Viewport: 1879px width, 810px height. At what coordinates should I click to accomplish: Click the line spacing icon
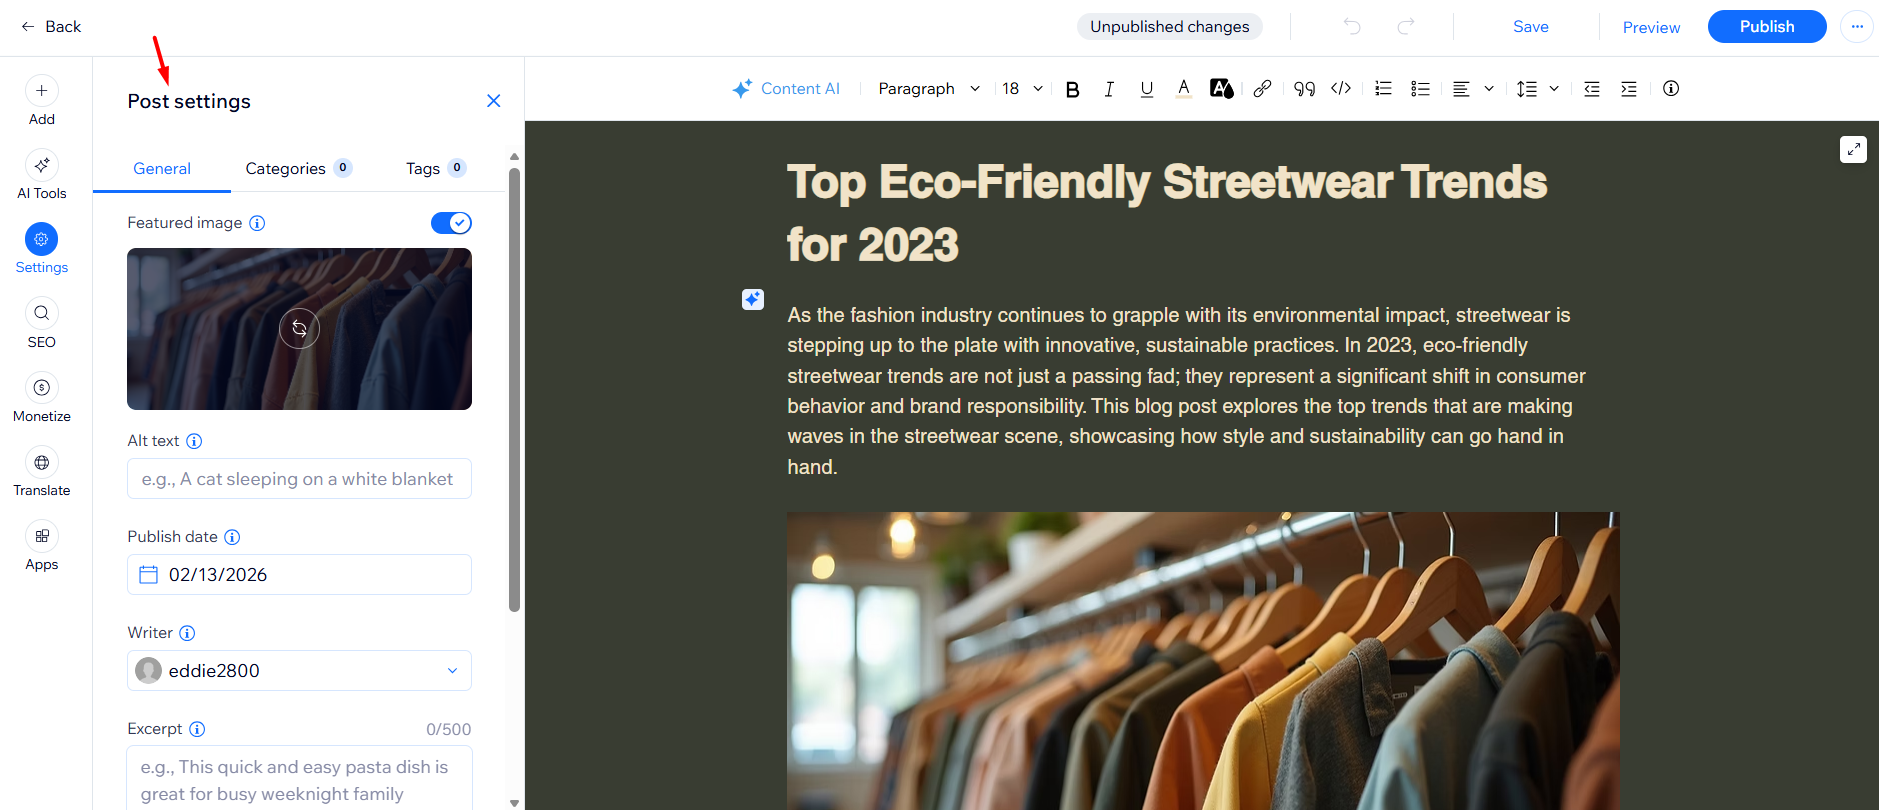click(1526, 89)
